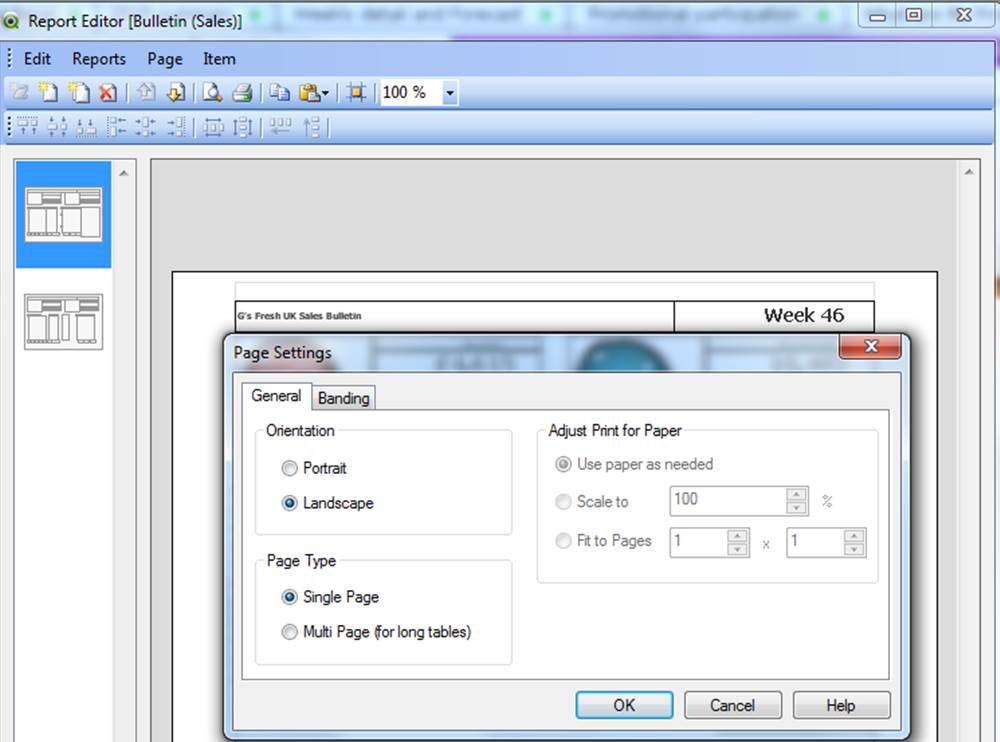Open the zoom percentage dropdown

pos(448,92)
